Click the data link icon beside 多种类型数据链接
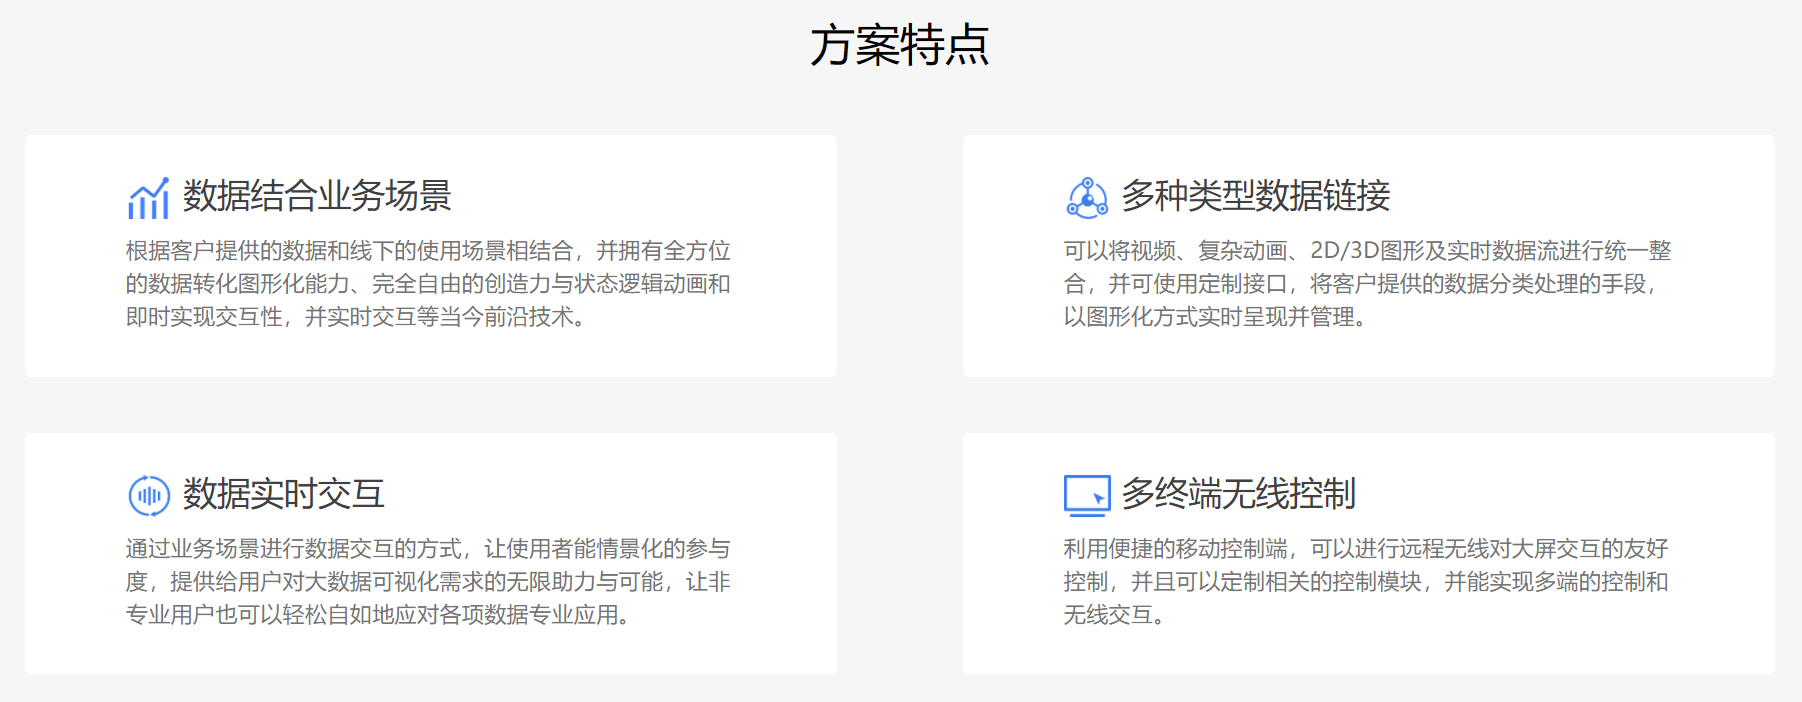This screenshot has height=702, width=1802. coord(1087,198)
